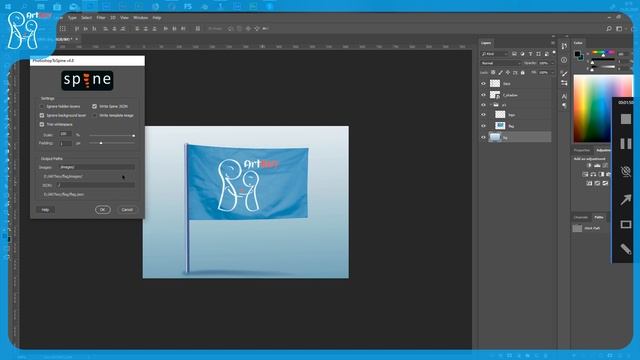640x360 pixels.
Task: Click Cancel in the Spine dialog
Action: pos(127,210)
